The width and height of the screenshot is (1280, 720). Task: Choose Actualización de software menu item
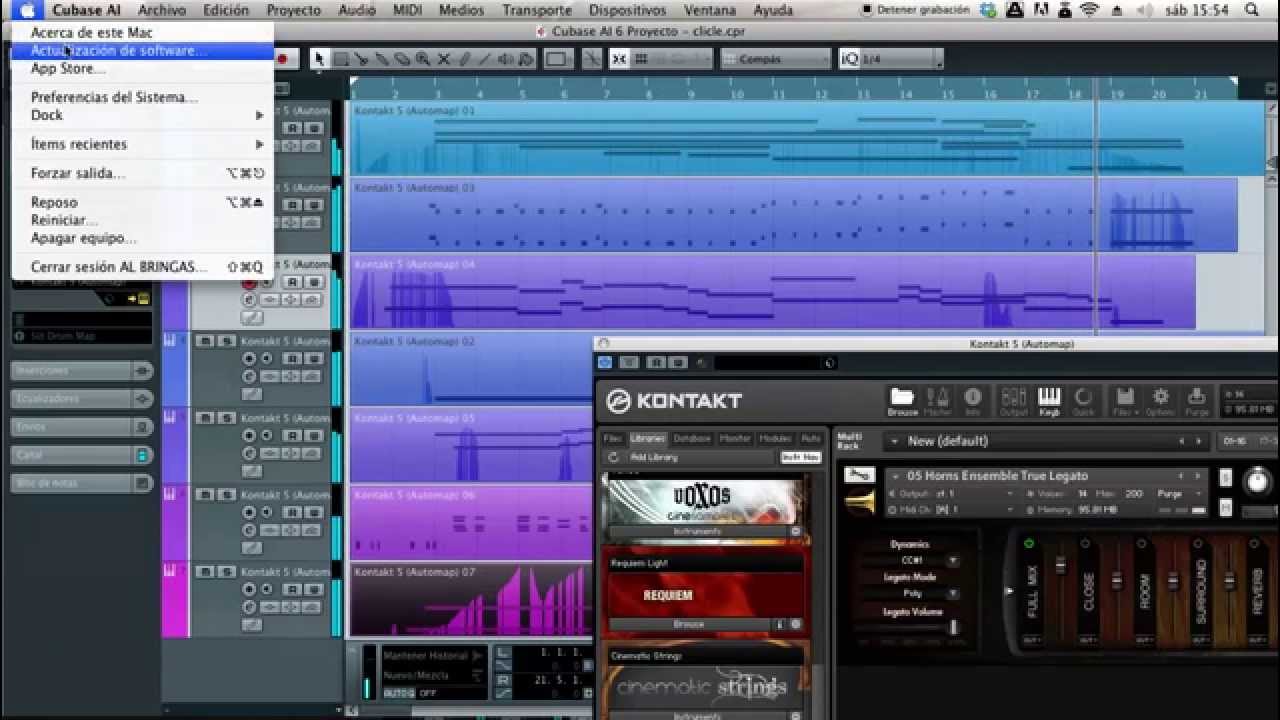[x=142, y=50]
